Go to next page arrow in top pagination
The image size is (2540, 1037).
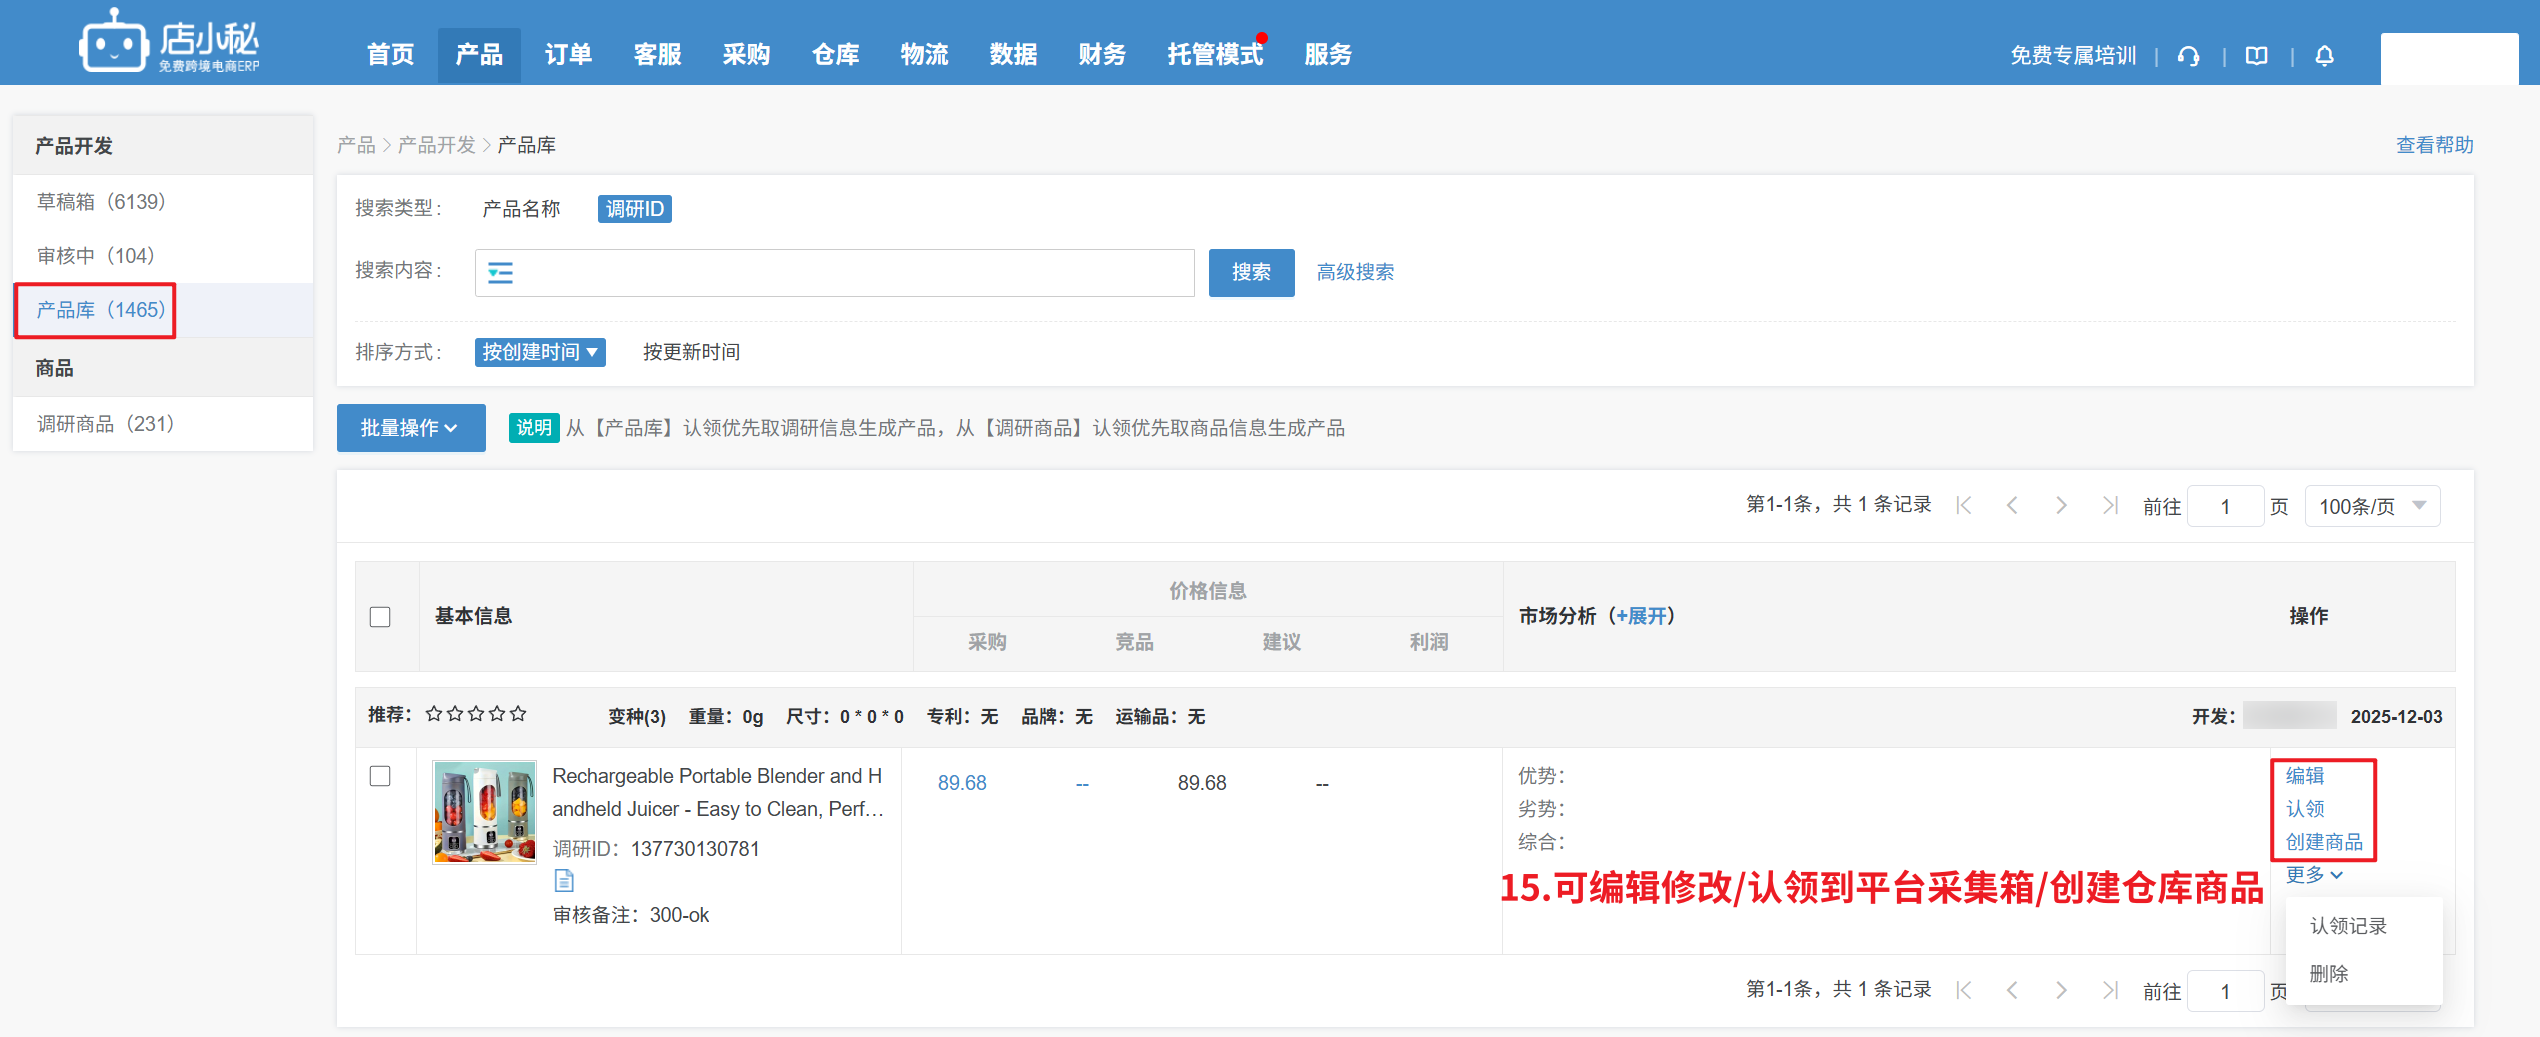pyautogui.click(x=2061, y=506)
